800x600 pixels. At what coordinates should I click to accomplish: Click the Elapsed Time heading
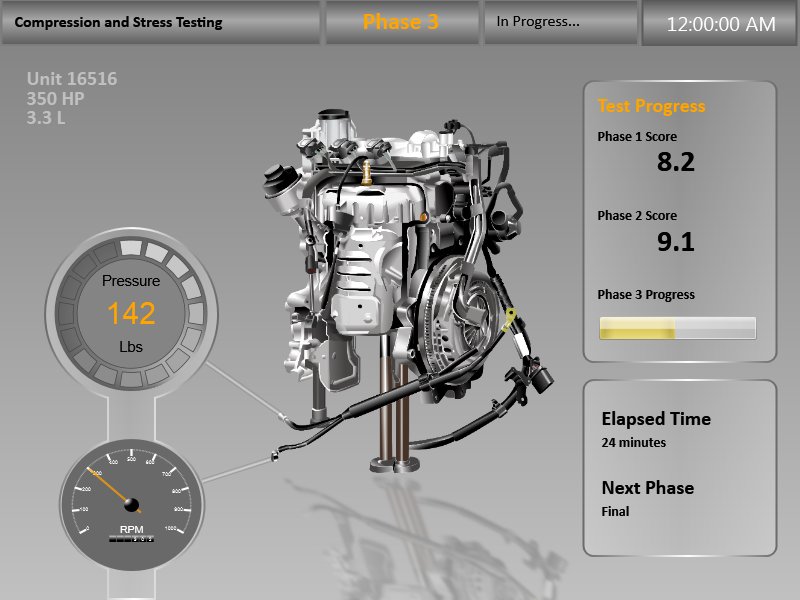tap(656, 419)
